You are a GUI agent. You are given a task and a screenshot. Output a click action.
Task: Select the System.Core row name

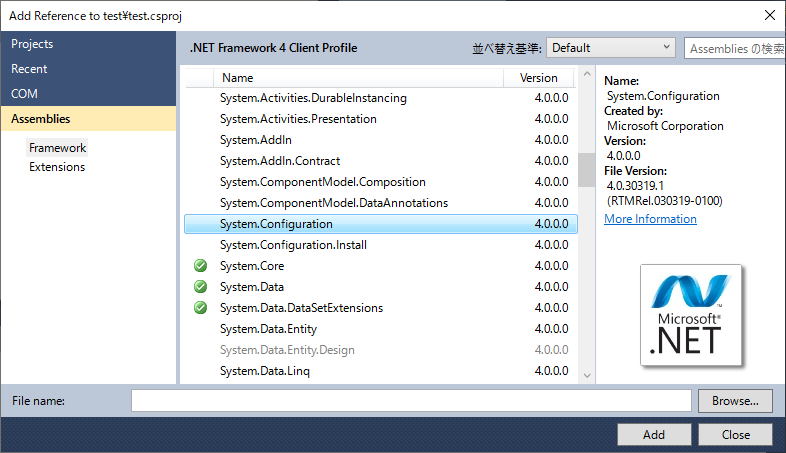click(x=252, y=266)
